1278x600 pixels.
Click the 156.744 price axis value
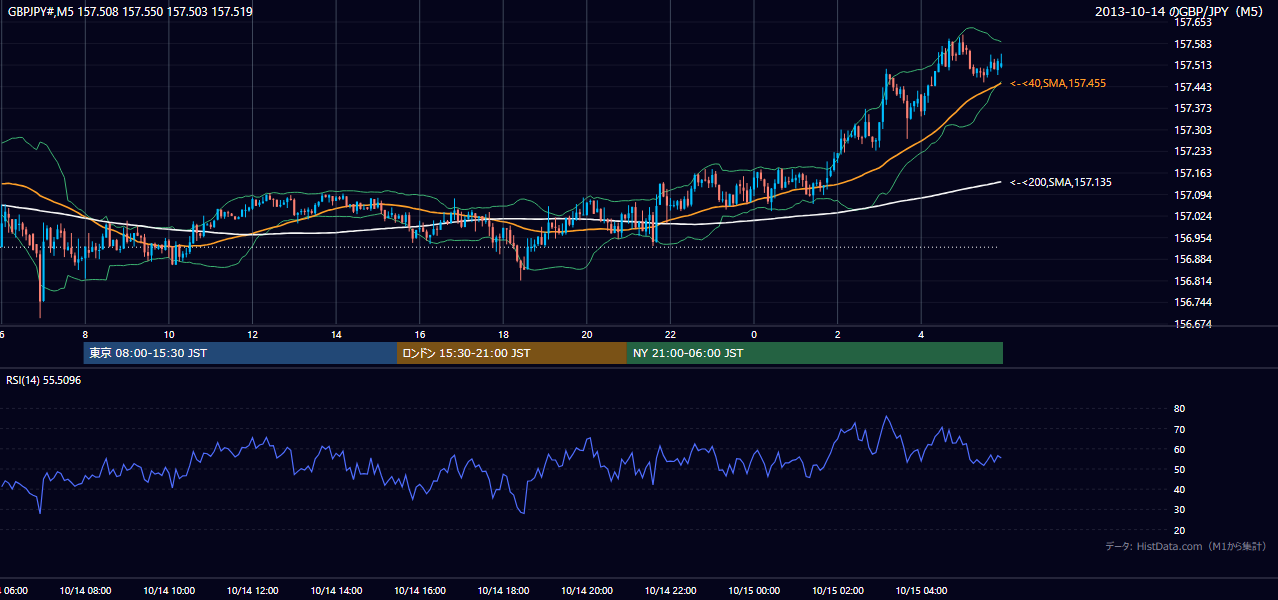point(1193,302)
